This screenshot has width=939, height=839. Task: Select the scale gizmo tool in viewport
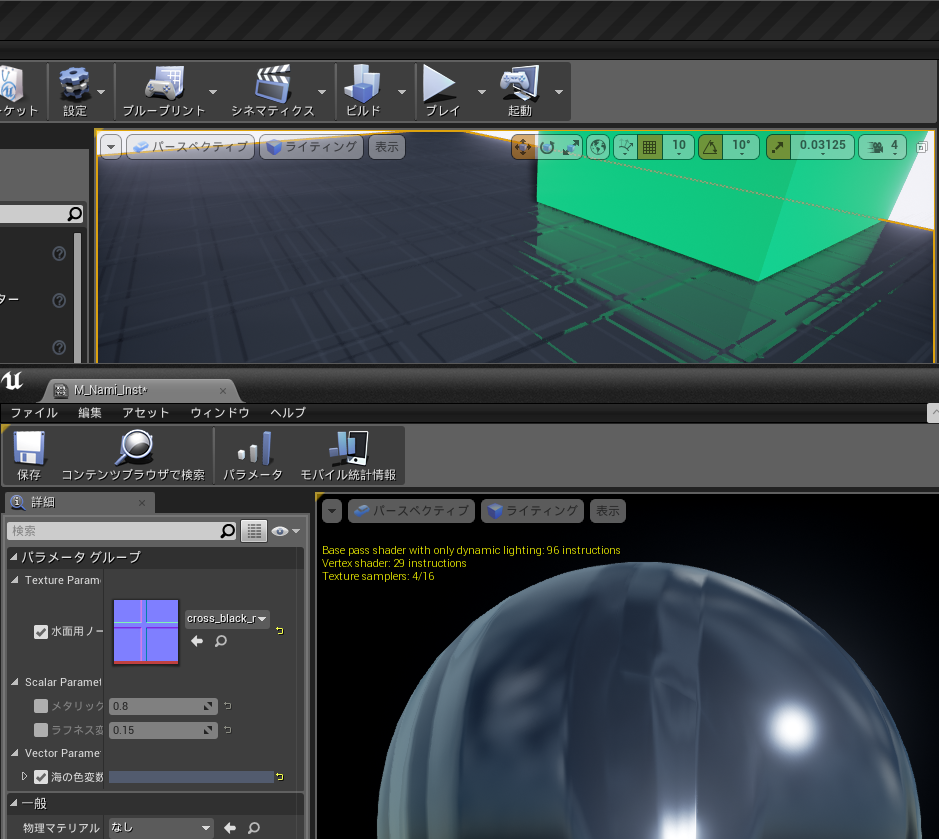click(571, 147)
